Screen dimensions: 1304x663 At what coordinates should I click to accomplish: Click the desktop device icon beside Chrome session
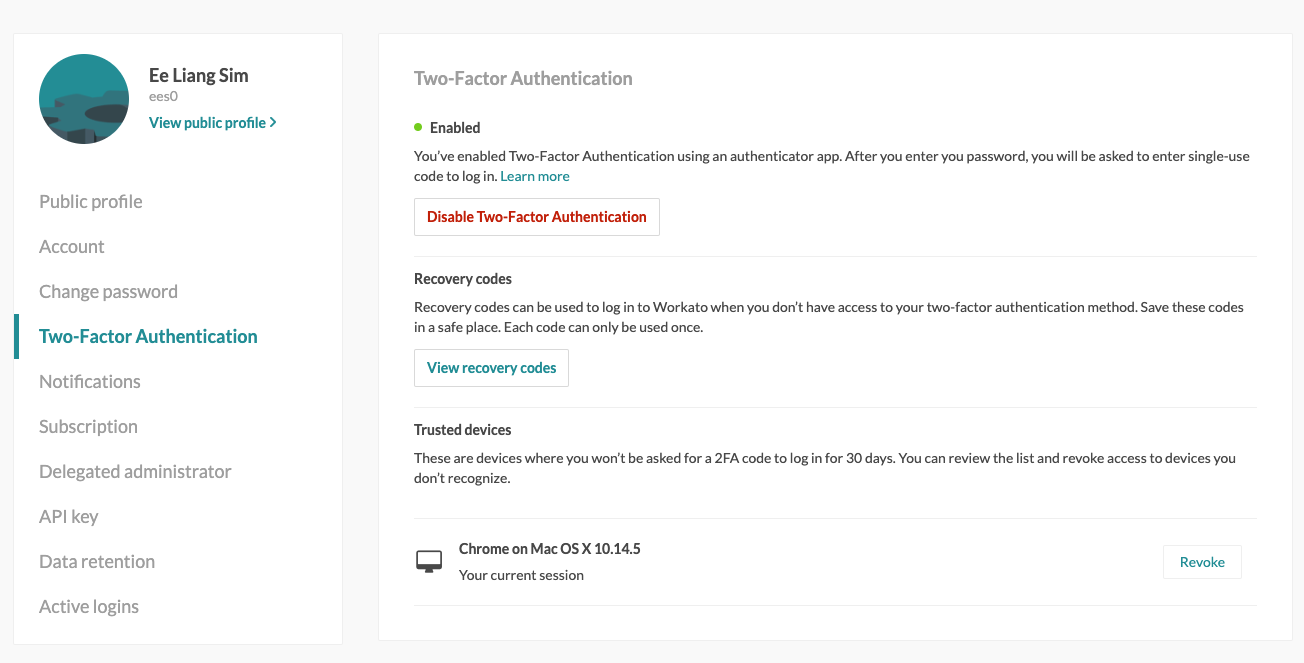click(x=429, y=561)
